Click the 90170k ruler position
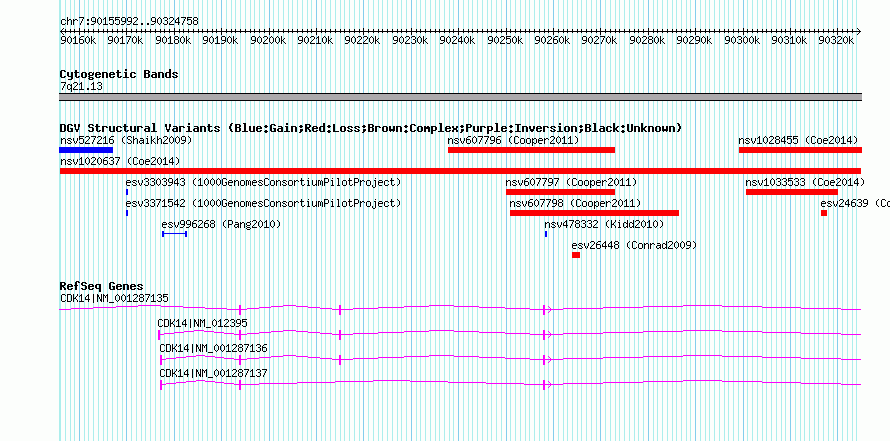Screen dimensions: 890x441 click(125, 40)
